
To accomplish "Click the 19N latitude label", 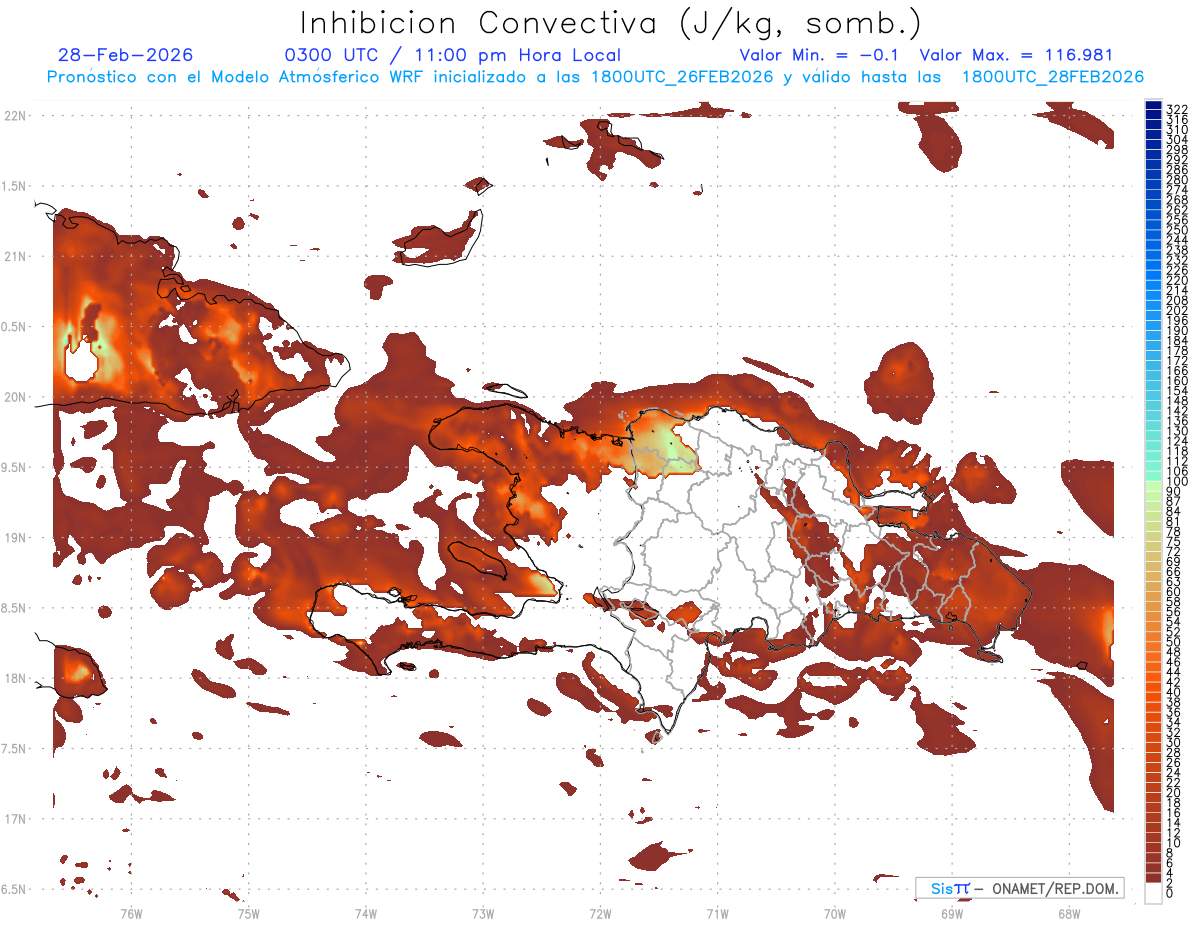I will point(15,538).
